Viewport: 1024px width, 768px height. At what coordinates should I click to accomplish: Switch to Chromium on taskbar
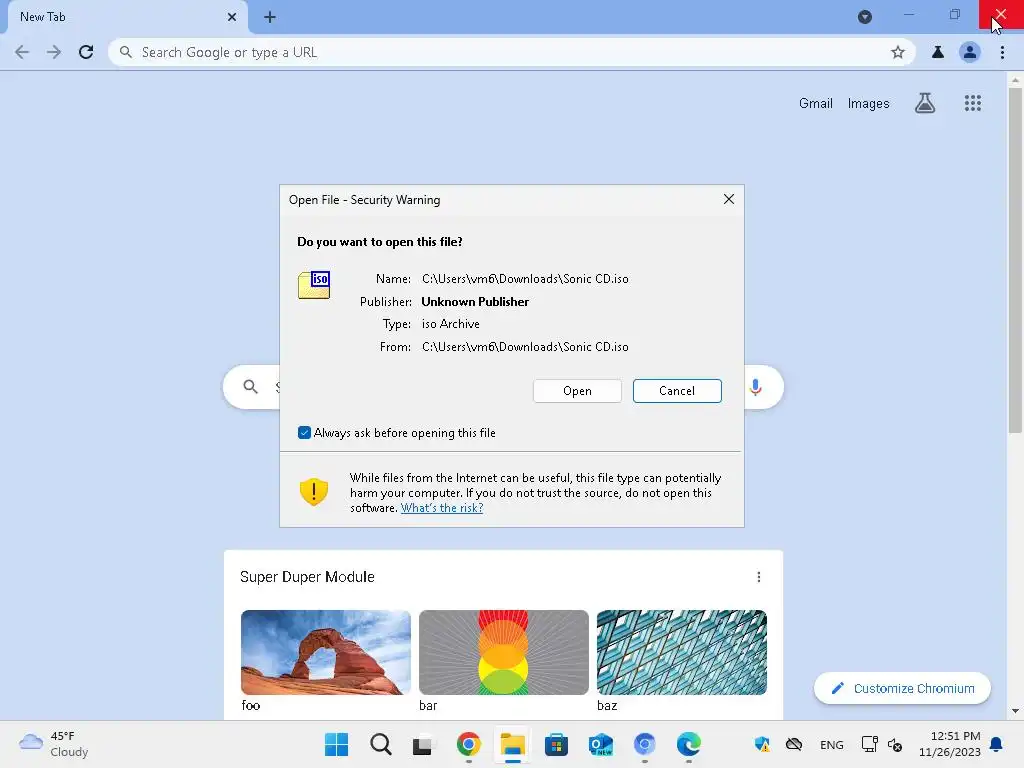(x=645, y=744)
